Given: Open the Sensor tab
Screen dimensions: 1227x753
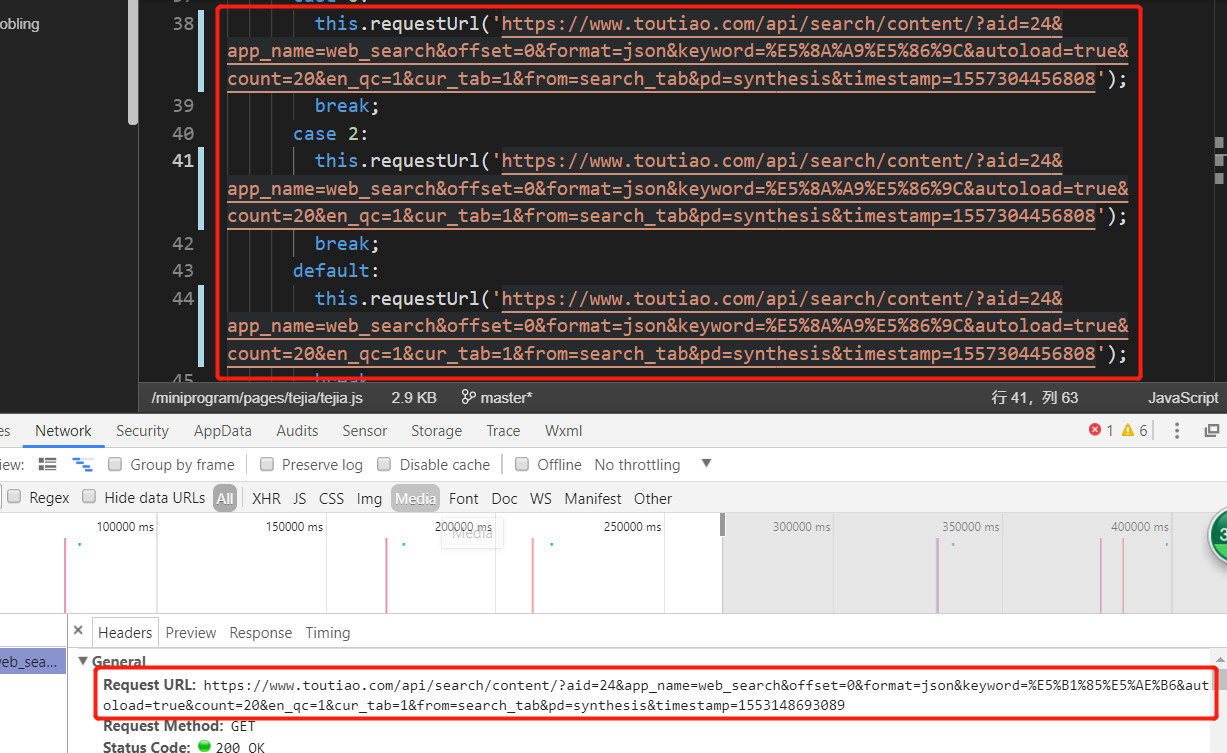Looking at the screenshot, I should point(365,431).
